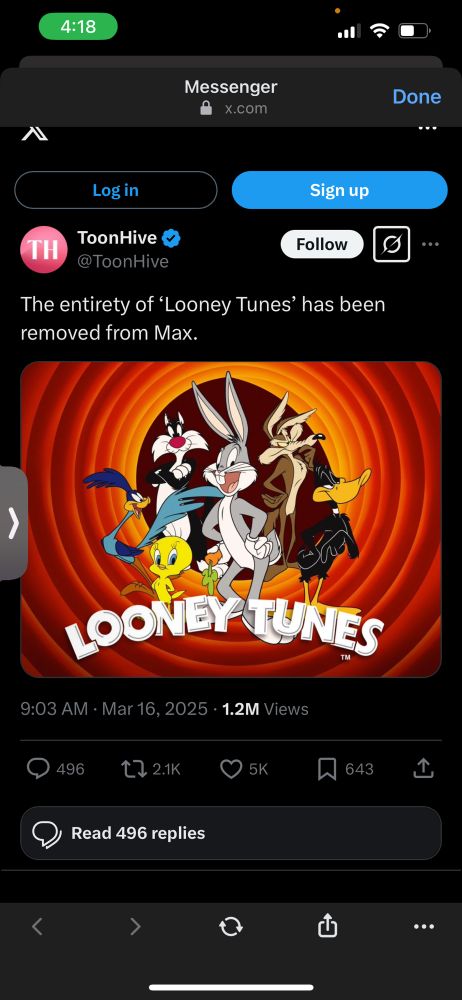The width and height of the screenshot is (462, 1000).
Task: Go forward with the browser forward arrow
Action: pos(135,926)
